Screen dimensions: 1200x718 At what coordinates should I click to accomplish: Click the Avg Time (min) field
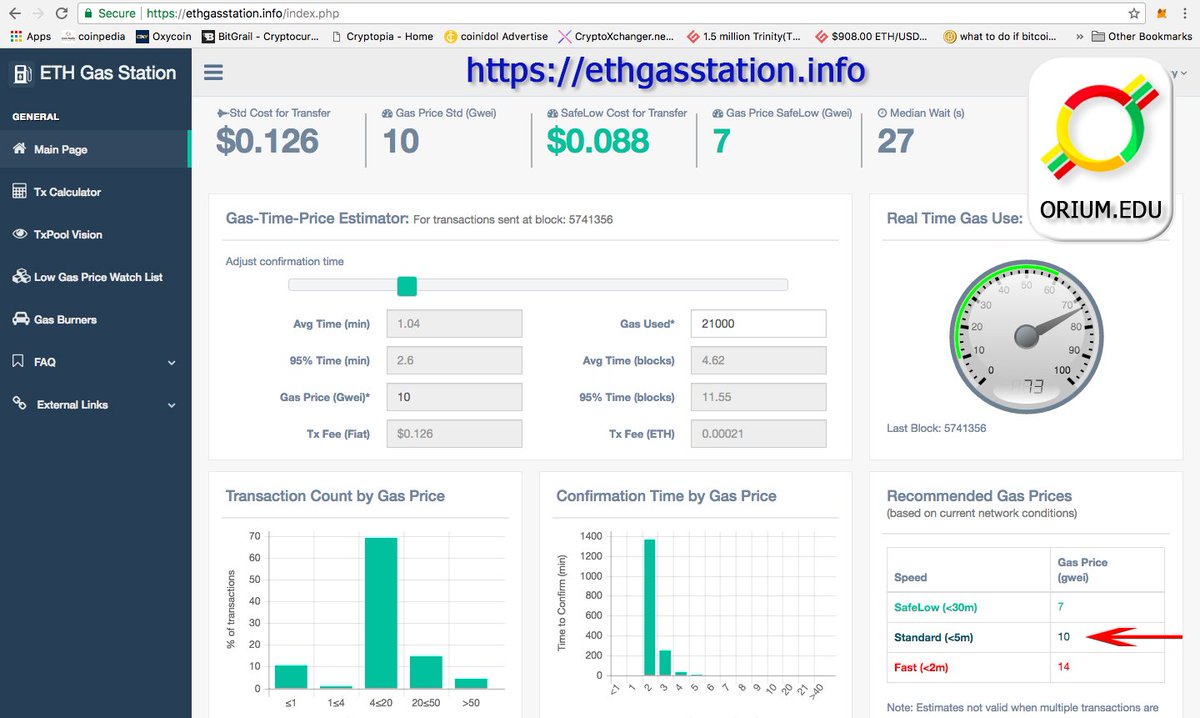[454, 324]
